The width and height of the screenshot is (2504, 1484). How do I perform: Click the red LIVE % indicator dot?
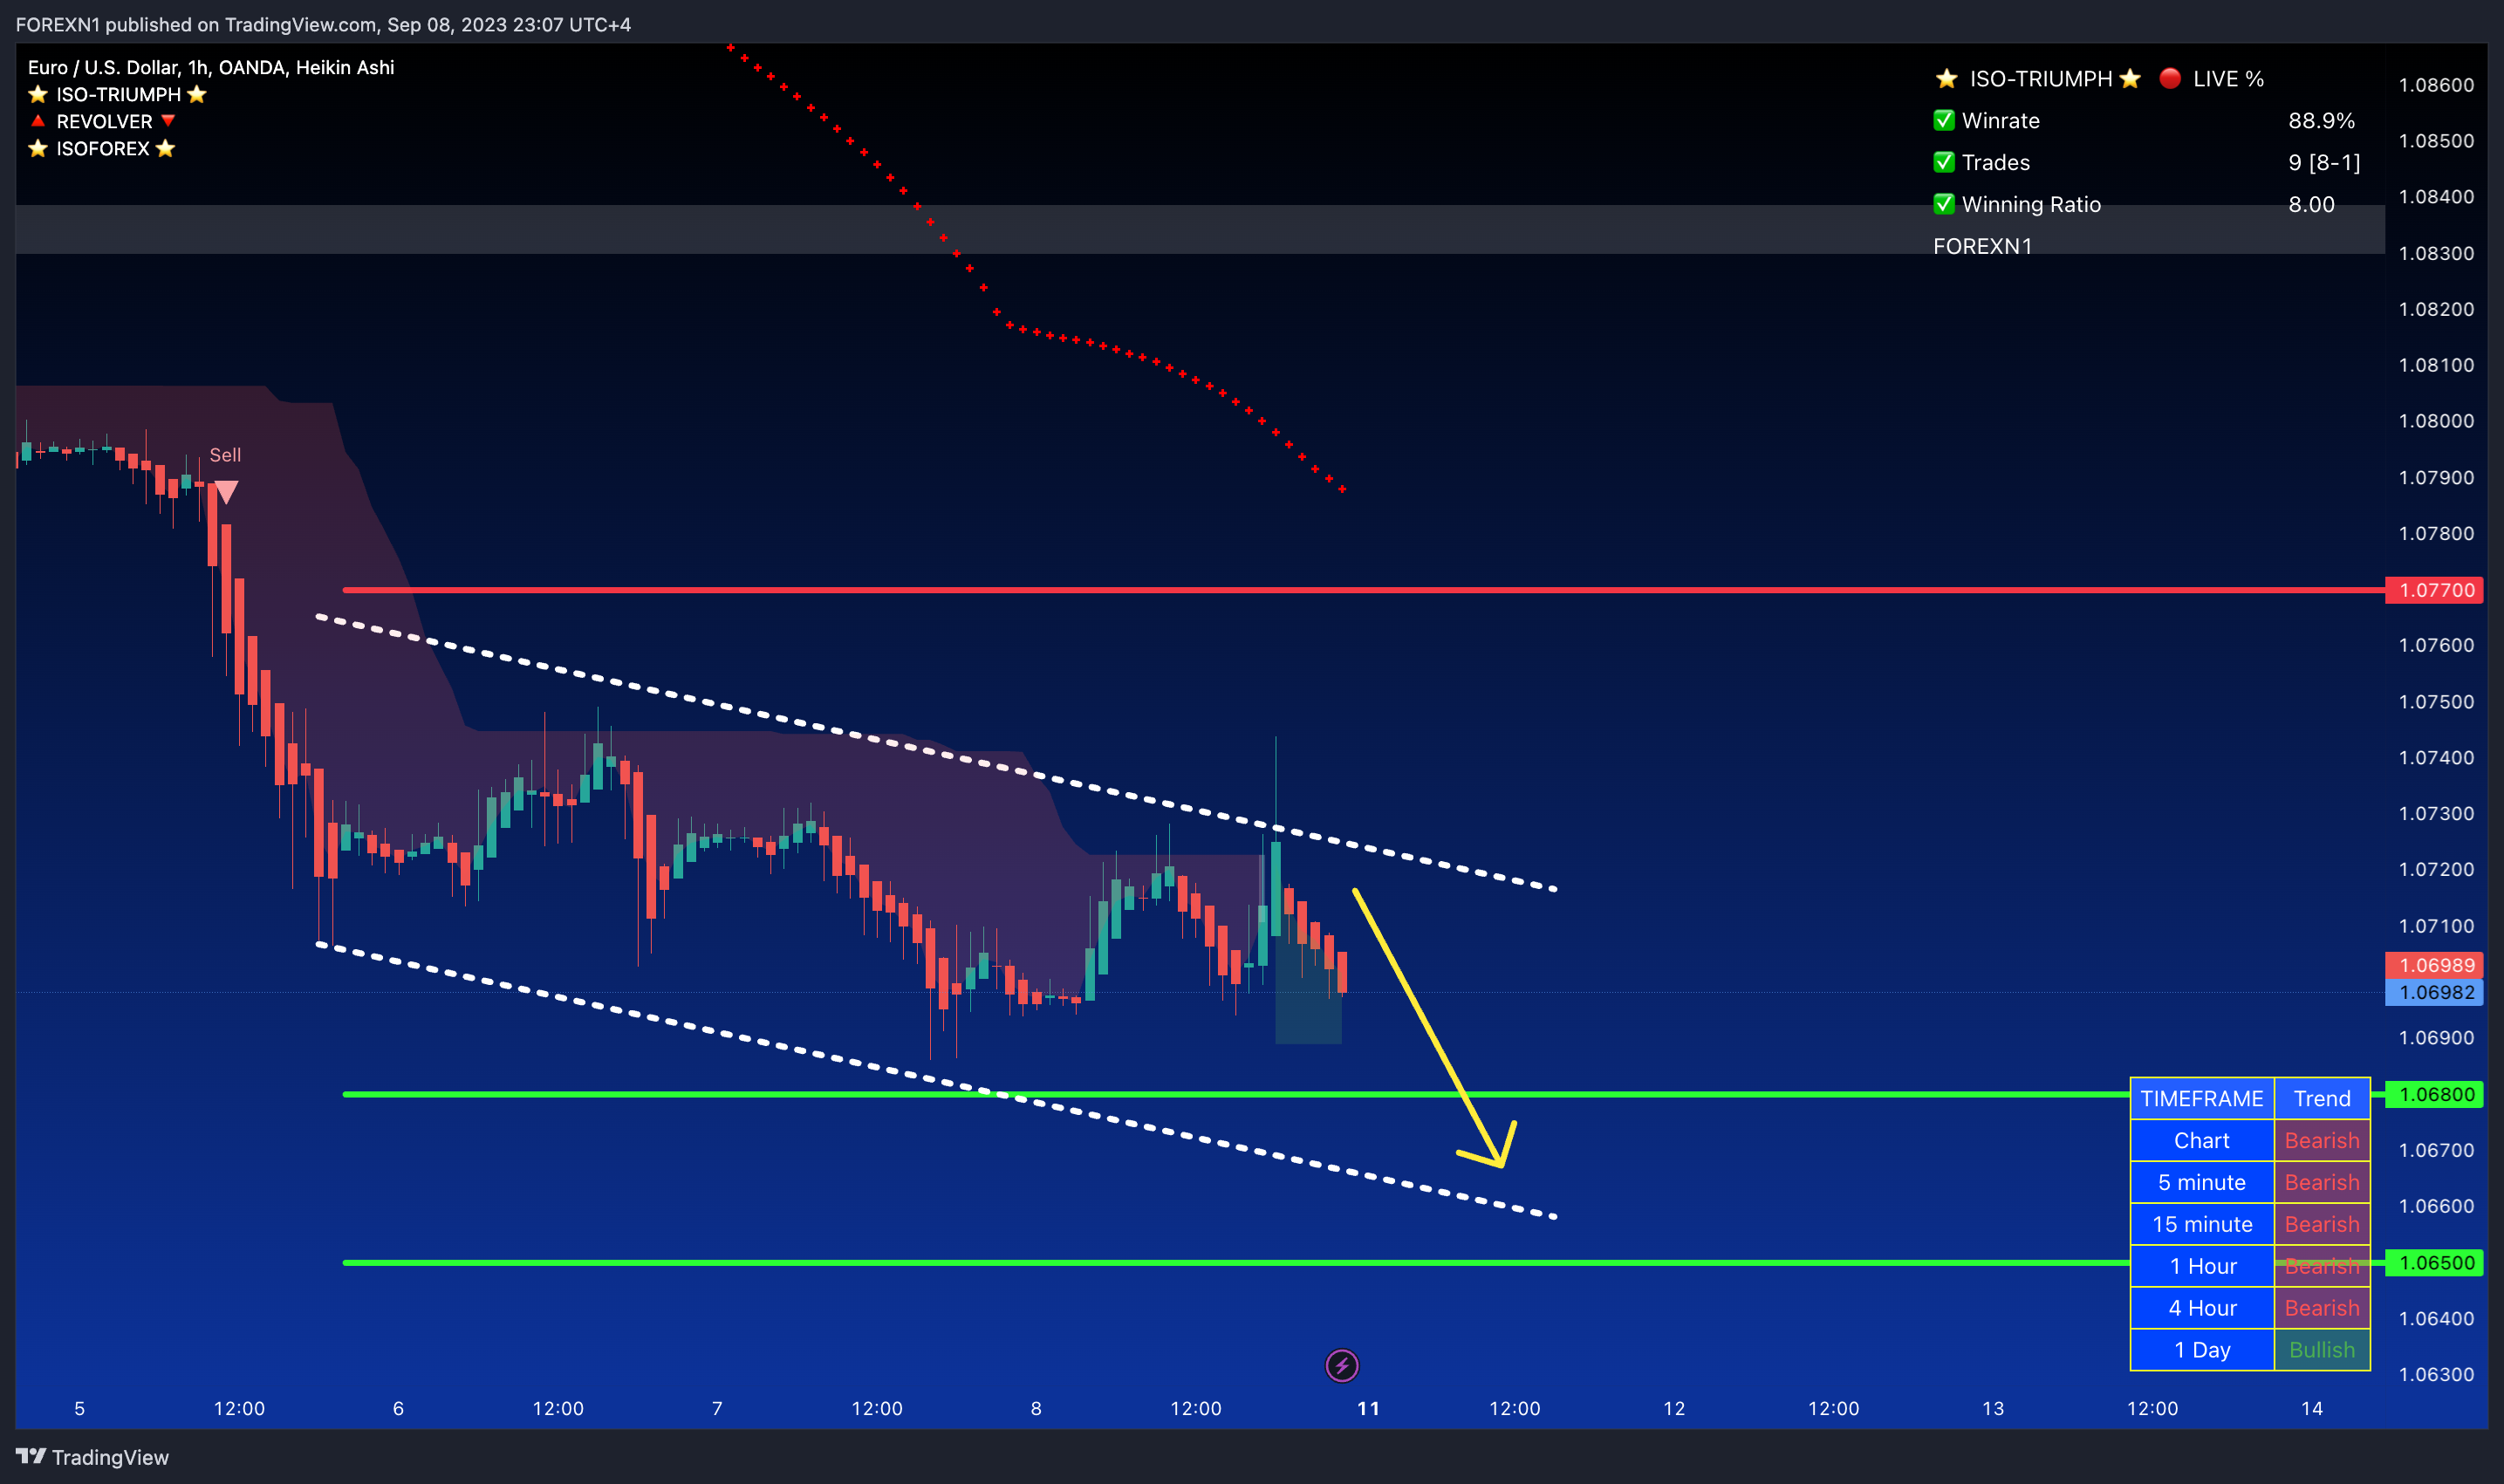2169,78
